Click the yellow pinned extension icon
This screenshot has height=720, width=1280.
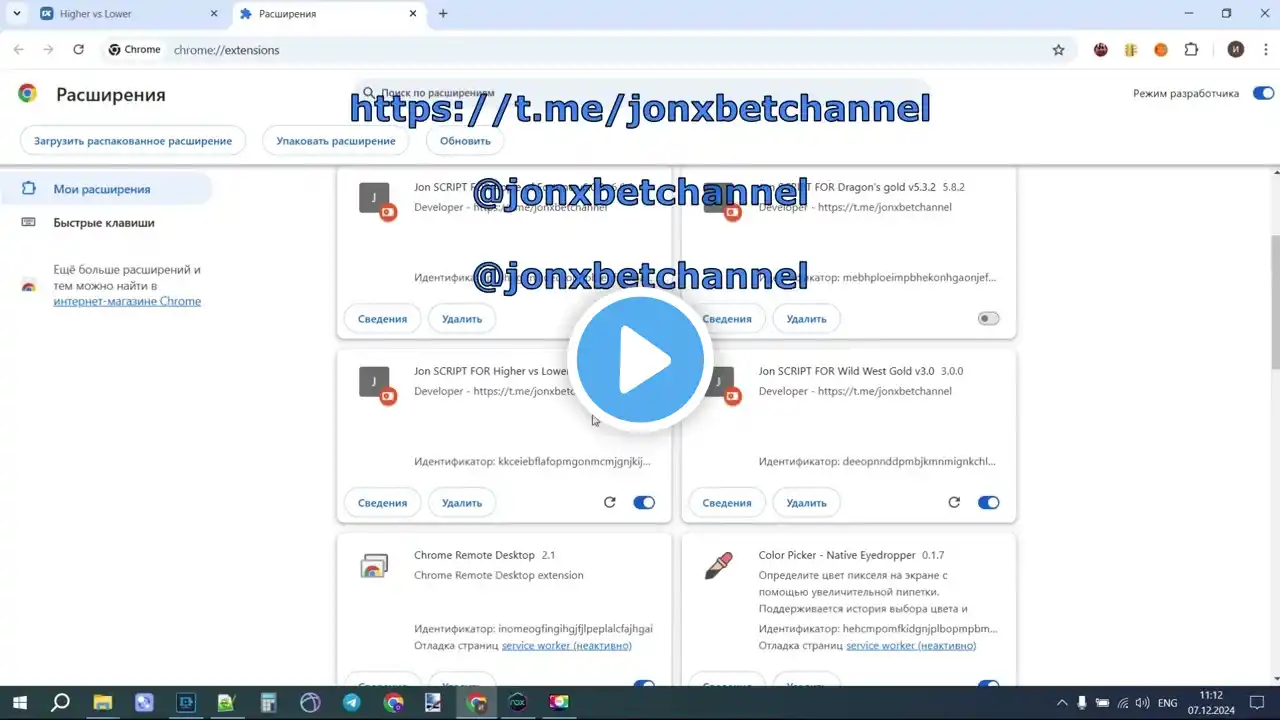pos(1131,49)
